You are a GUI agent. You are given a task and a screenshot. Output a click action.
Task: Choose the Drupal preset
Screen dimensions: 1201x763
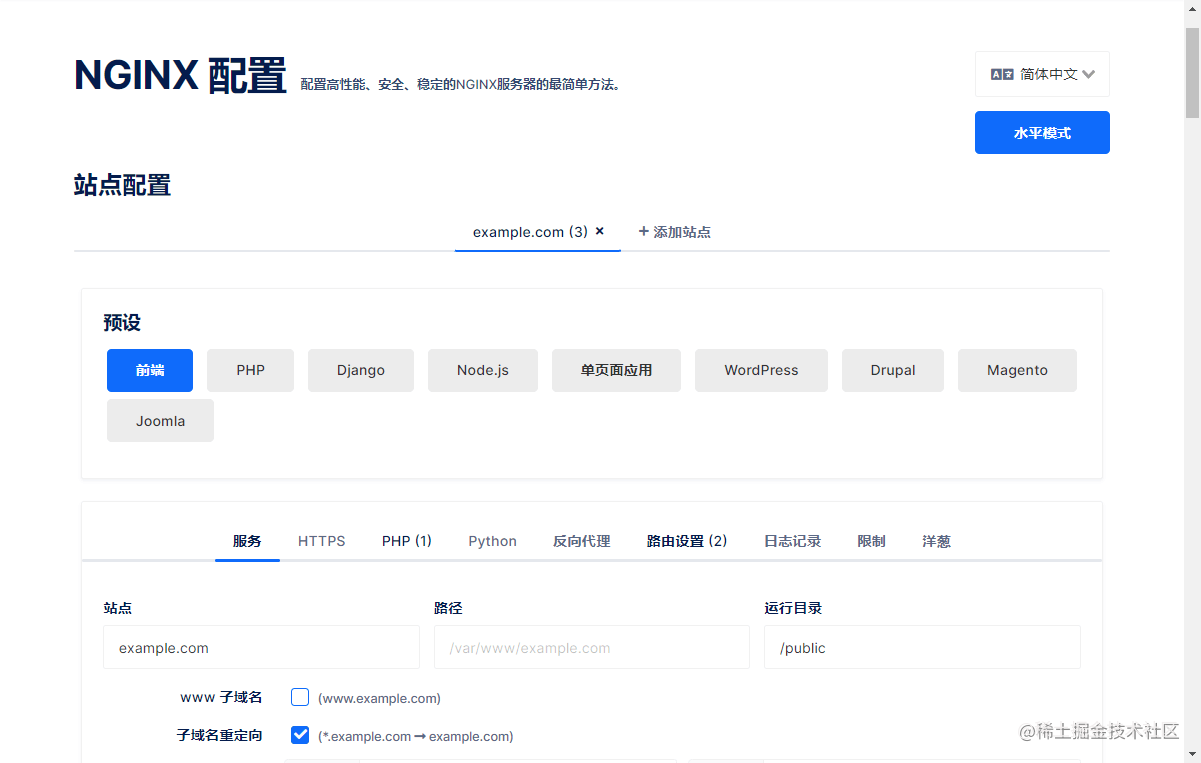pyautogui.click(x=893, y=370)
